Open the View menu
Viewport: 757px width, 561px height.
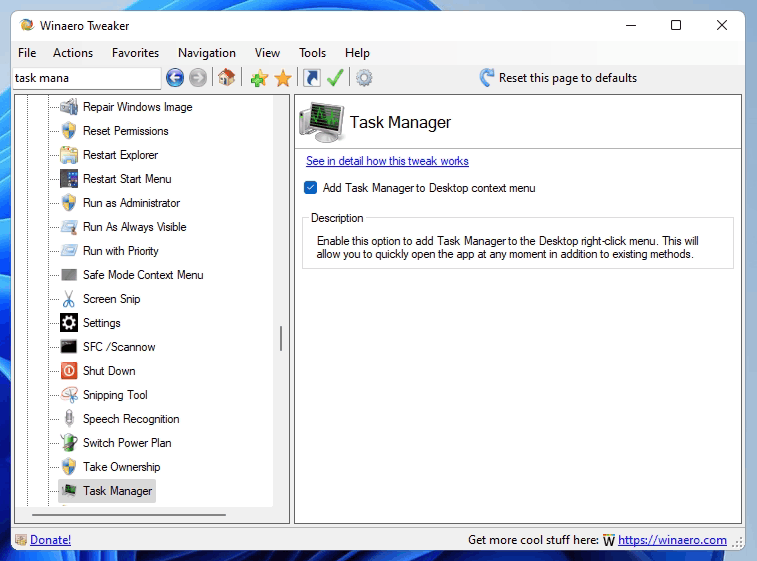click(267, 53)
